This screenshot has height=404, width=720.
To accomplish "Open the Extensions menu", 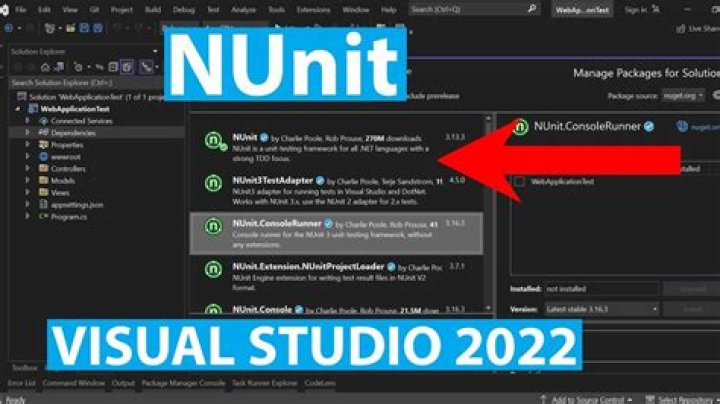I will coord(313,10).
